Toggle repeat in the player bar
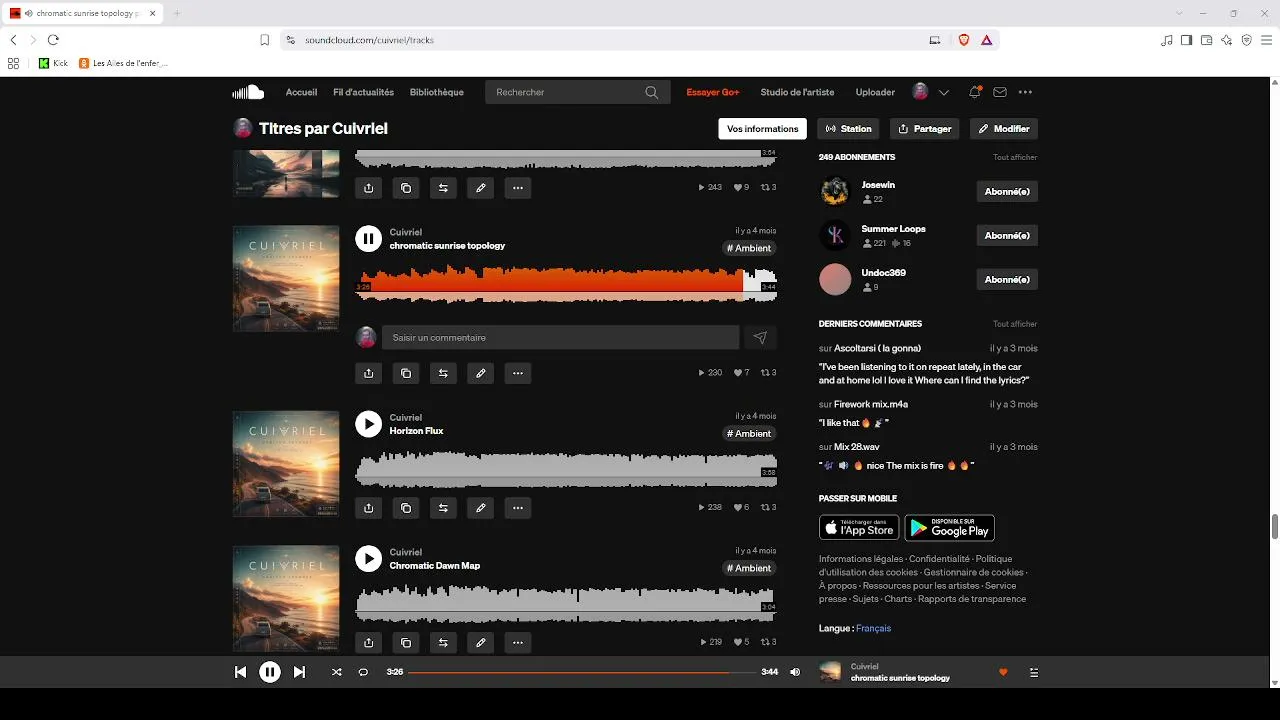The image size is (1280, 720). (x=364, y=672)
